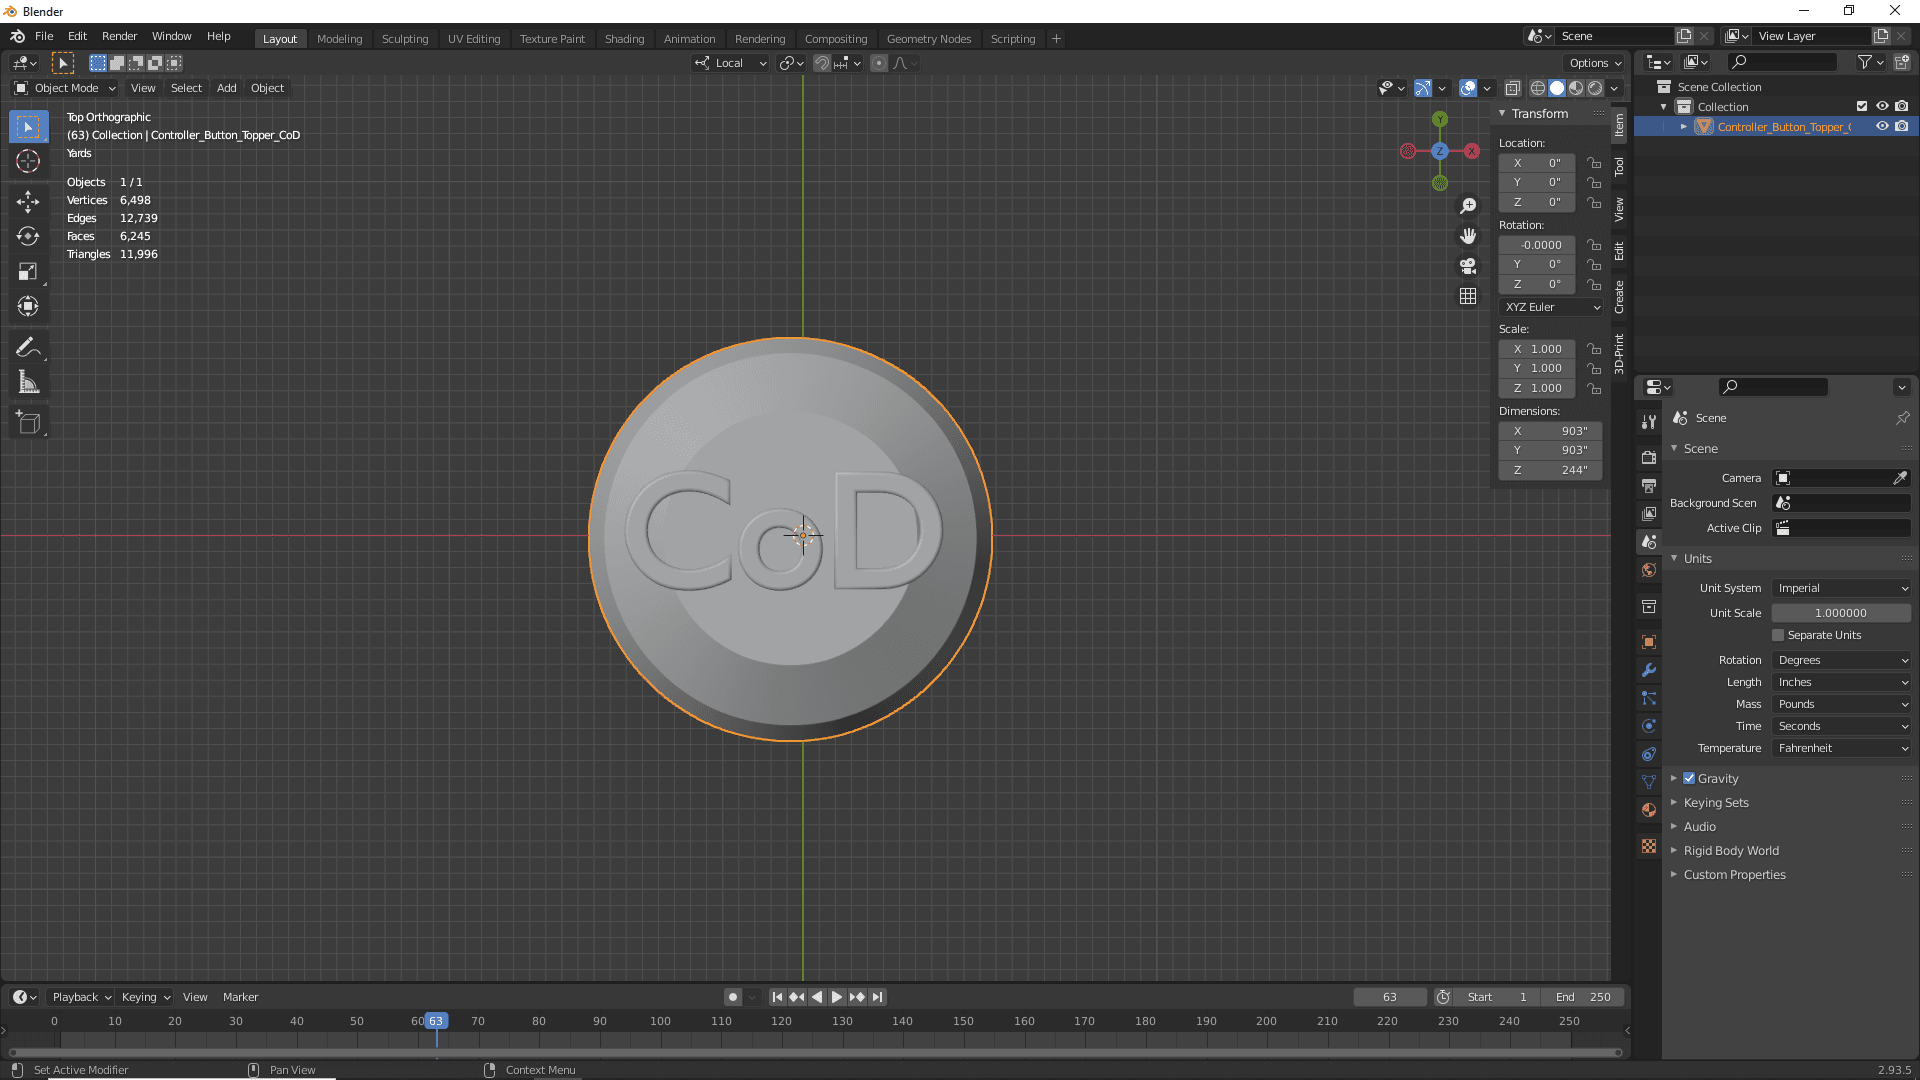Viewport: 1920px width, 1080px height.
Task: Select the Transform tool
Action: tap(28, 307)
